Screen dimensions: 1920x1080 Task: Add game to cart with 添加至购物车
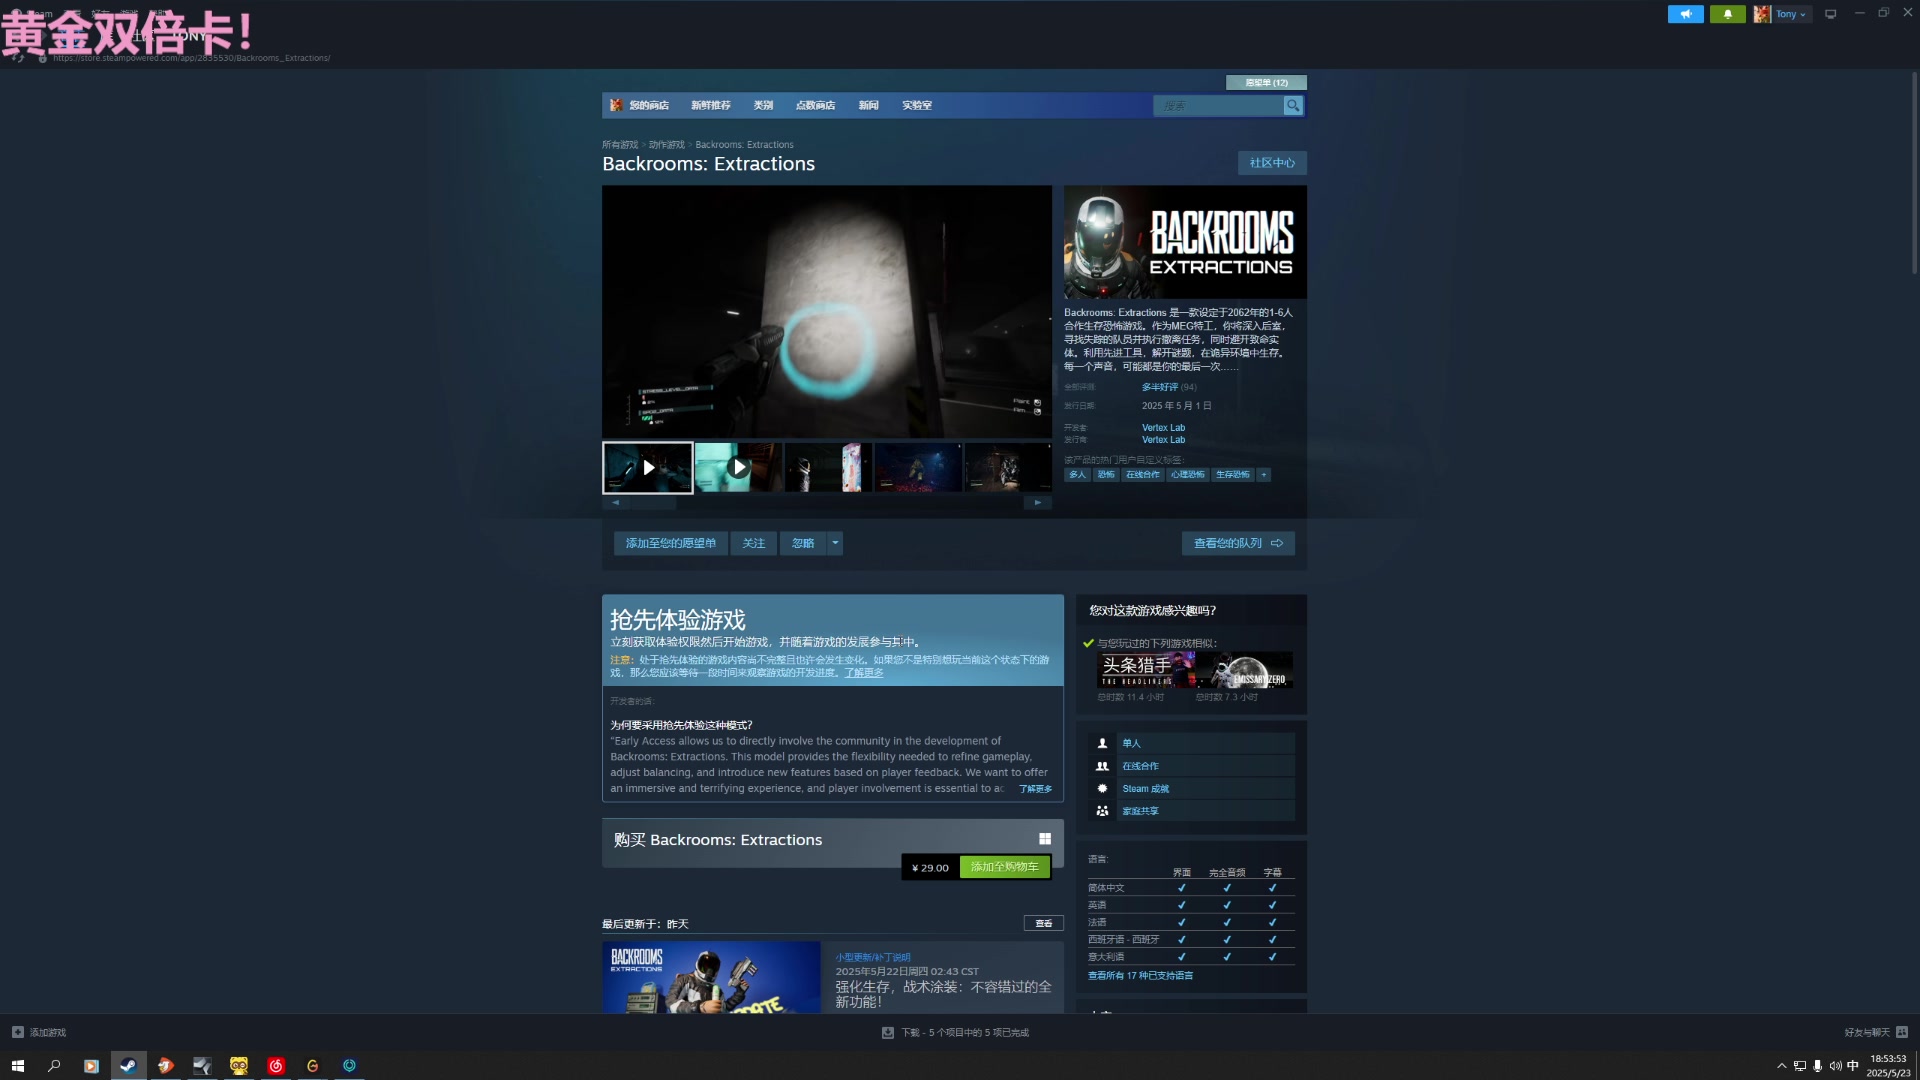1004,867
